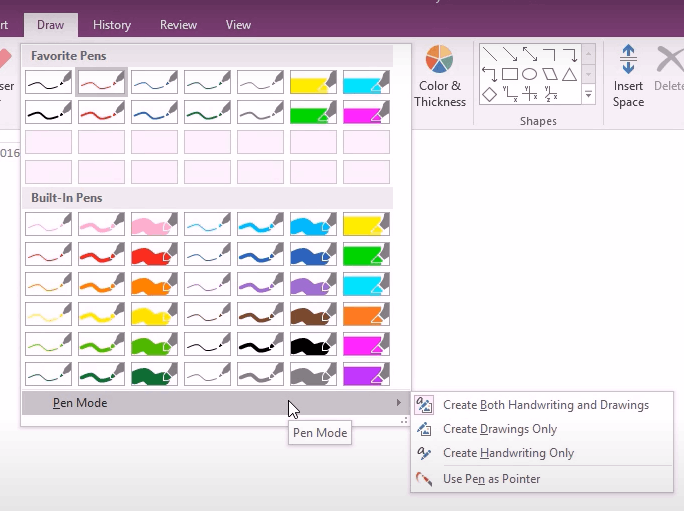
Task: Pick thin blue favorite pen
Action: coord(154,82)
